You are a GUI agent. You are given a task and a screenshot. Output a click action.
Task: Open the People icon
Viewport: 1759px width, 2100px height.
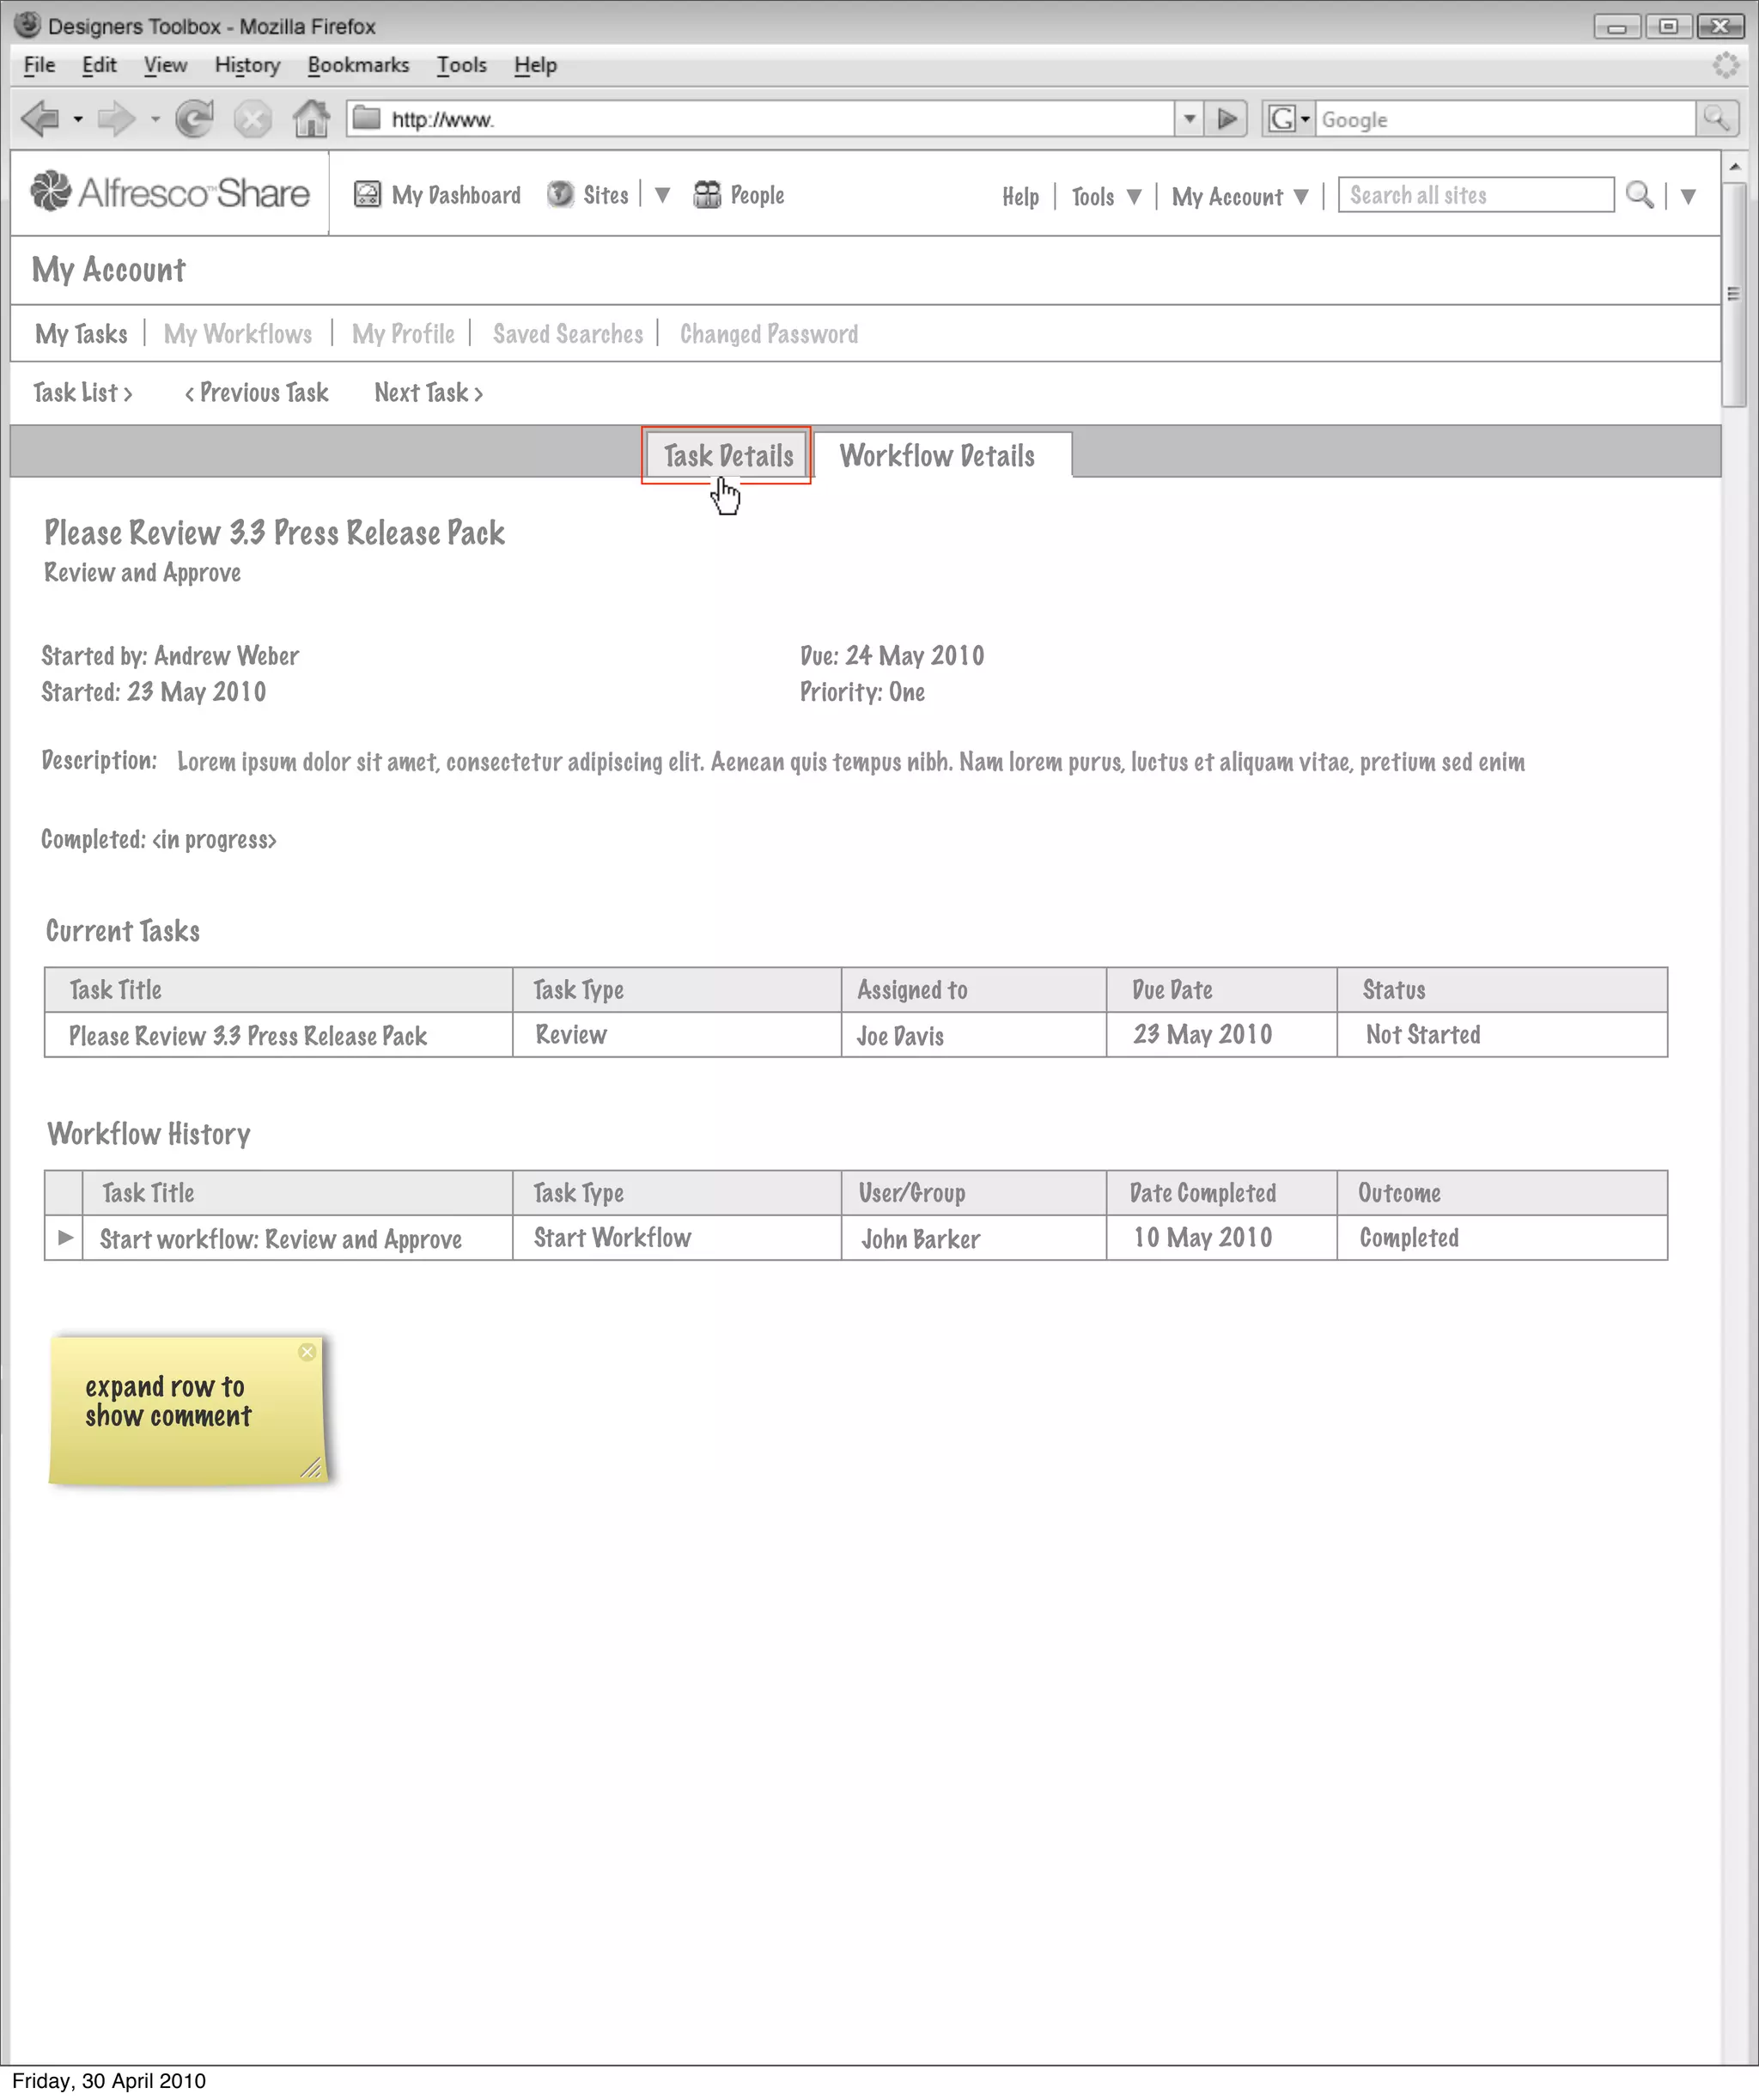pos(707,194)
